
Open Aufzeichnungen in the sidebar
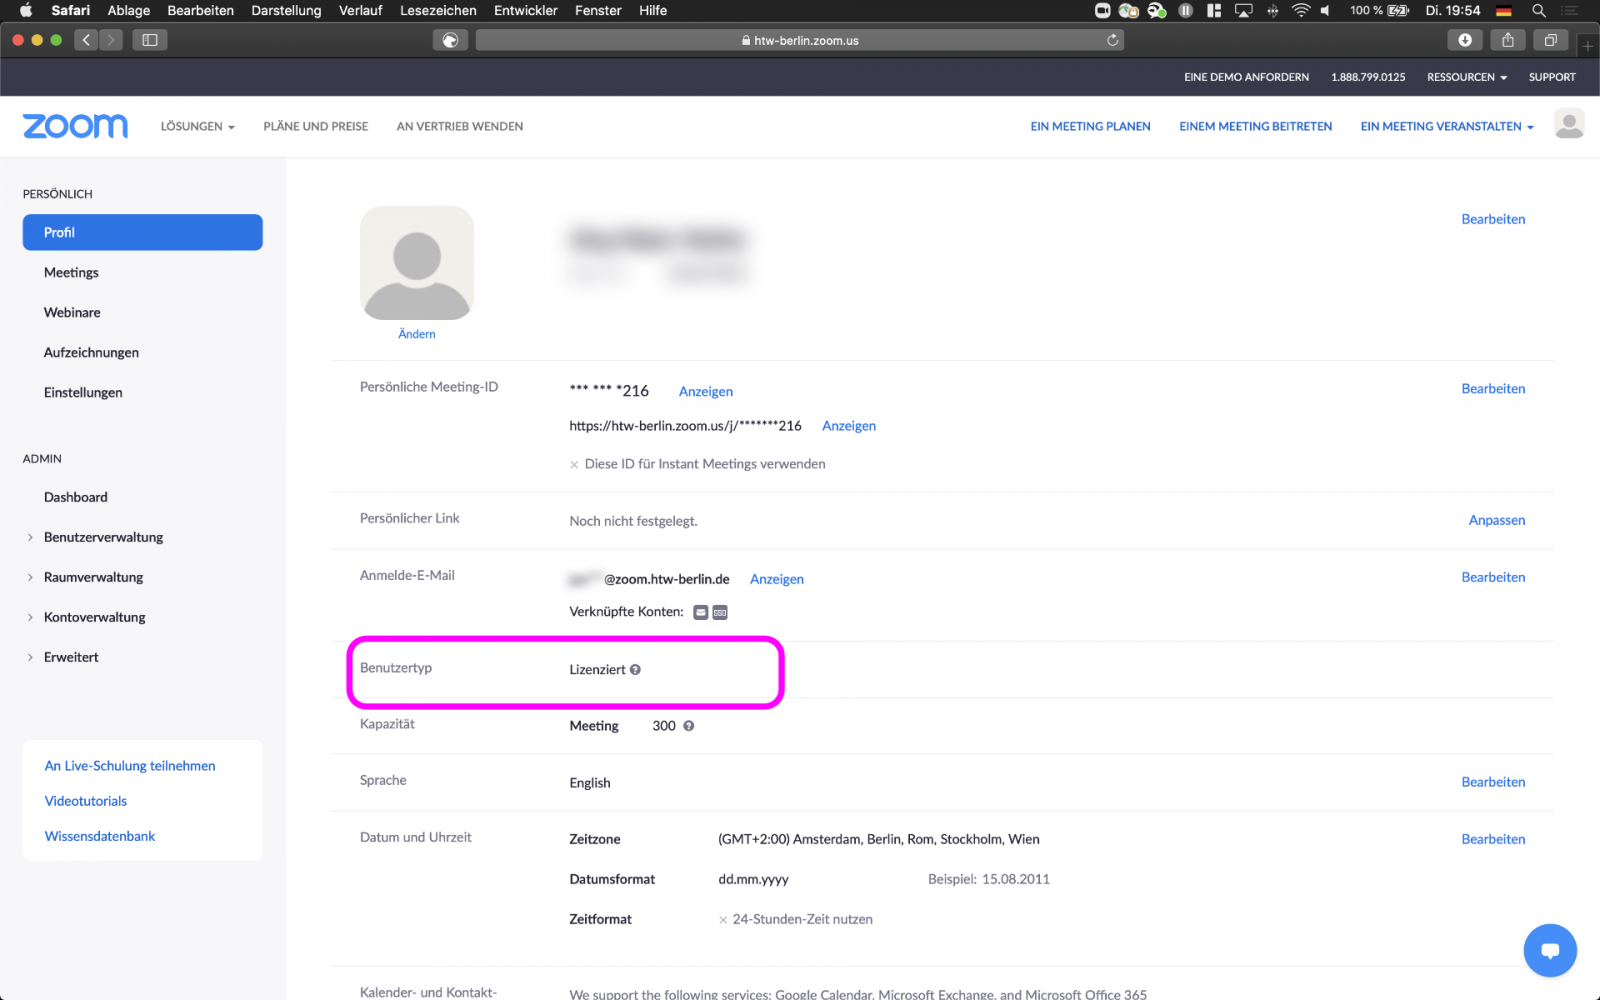[x=91, y=352]
